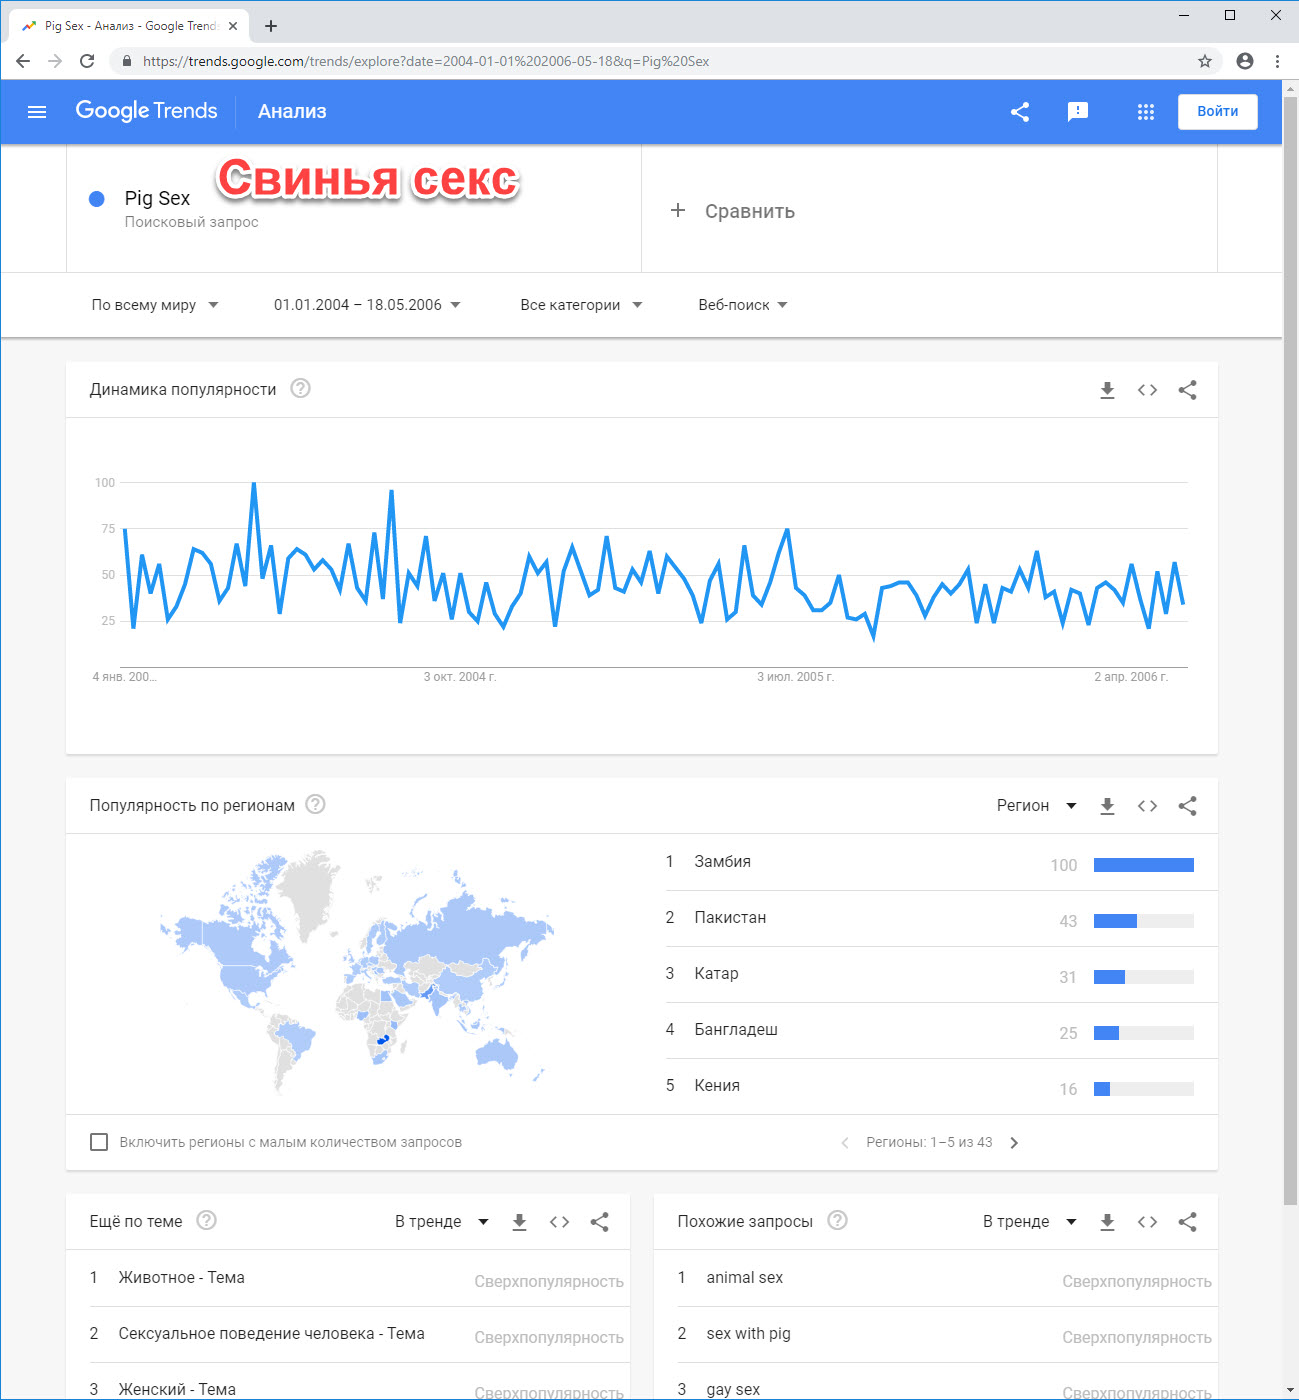Reload the page
The height and width of the screenshot is (1400, 1299).
(87, 61)
